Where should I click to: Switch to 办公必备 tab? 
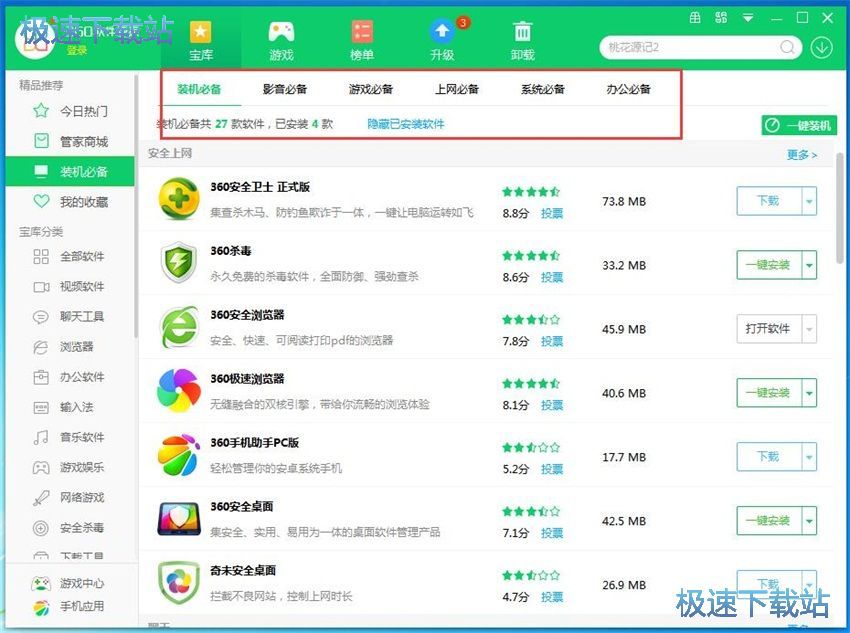628,89
